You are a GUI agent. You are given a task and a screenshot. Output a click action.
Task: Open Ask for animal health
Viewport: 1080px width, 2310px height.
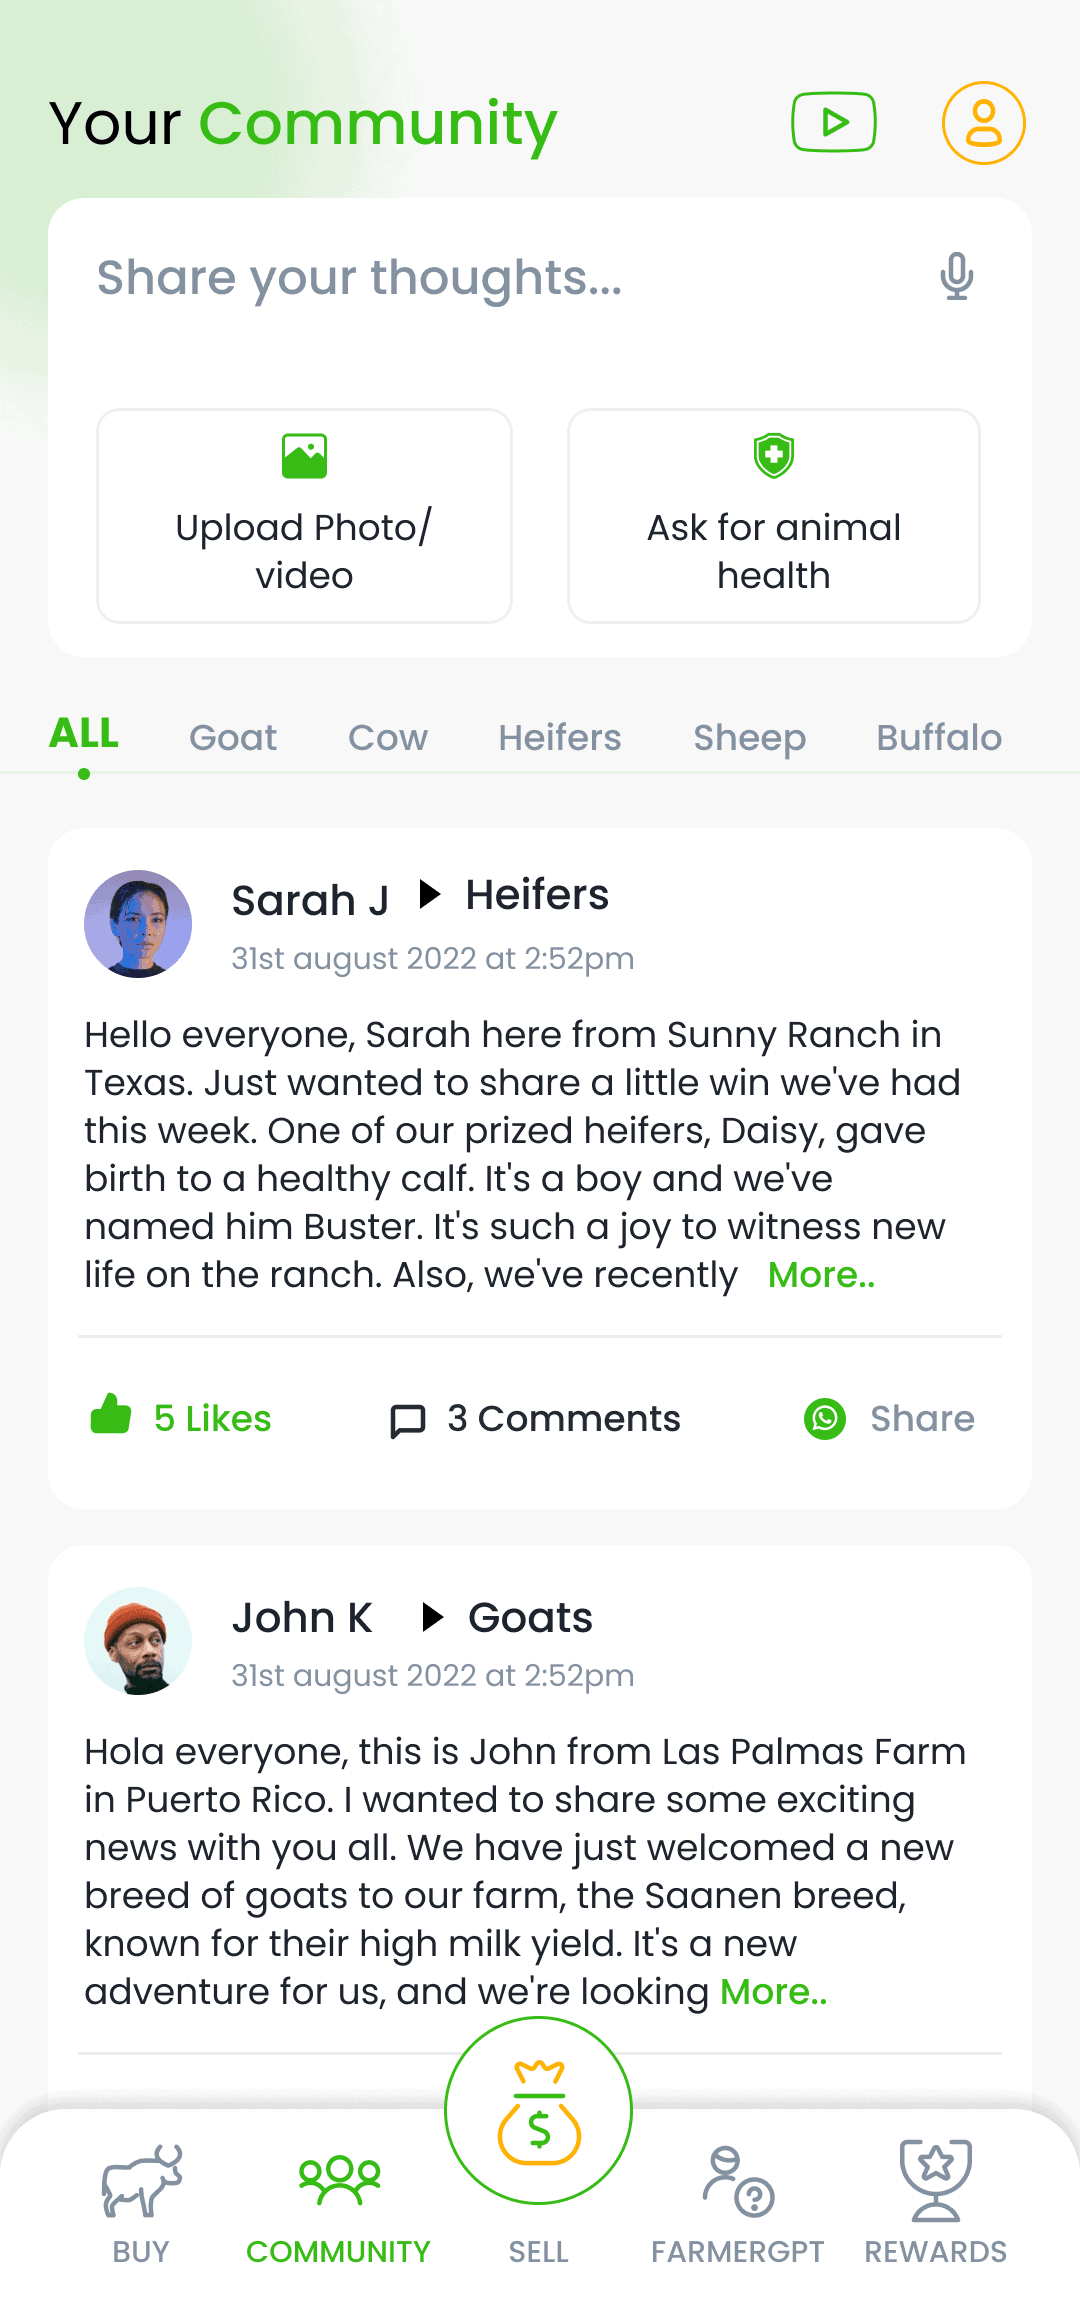coord(773,515)
